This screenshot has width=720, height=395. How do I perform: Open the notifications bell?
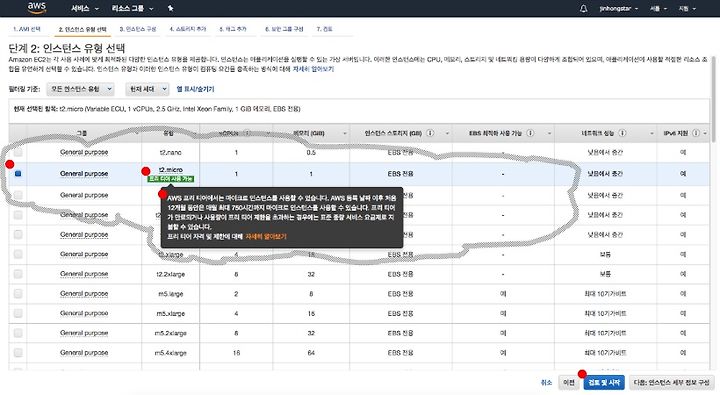pyautogui.click(x=583, y=8)
